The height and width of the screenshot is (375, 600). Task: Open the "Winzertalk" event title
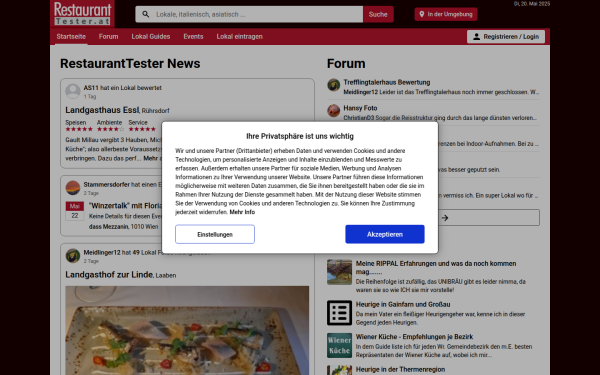click(x=126, y=205)
